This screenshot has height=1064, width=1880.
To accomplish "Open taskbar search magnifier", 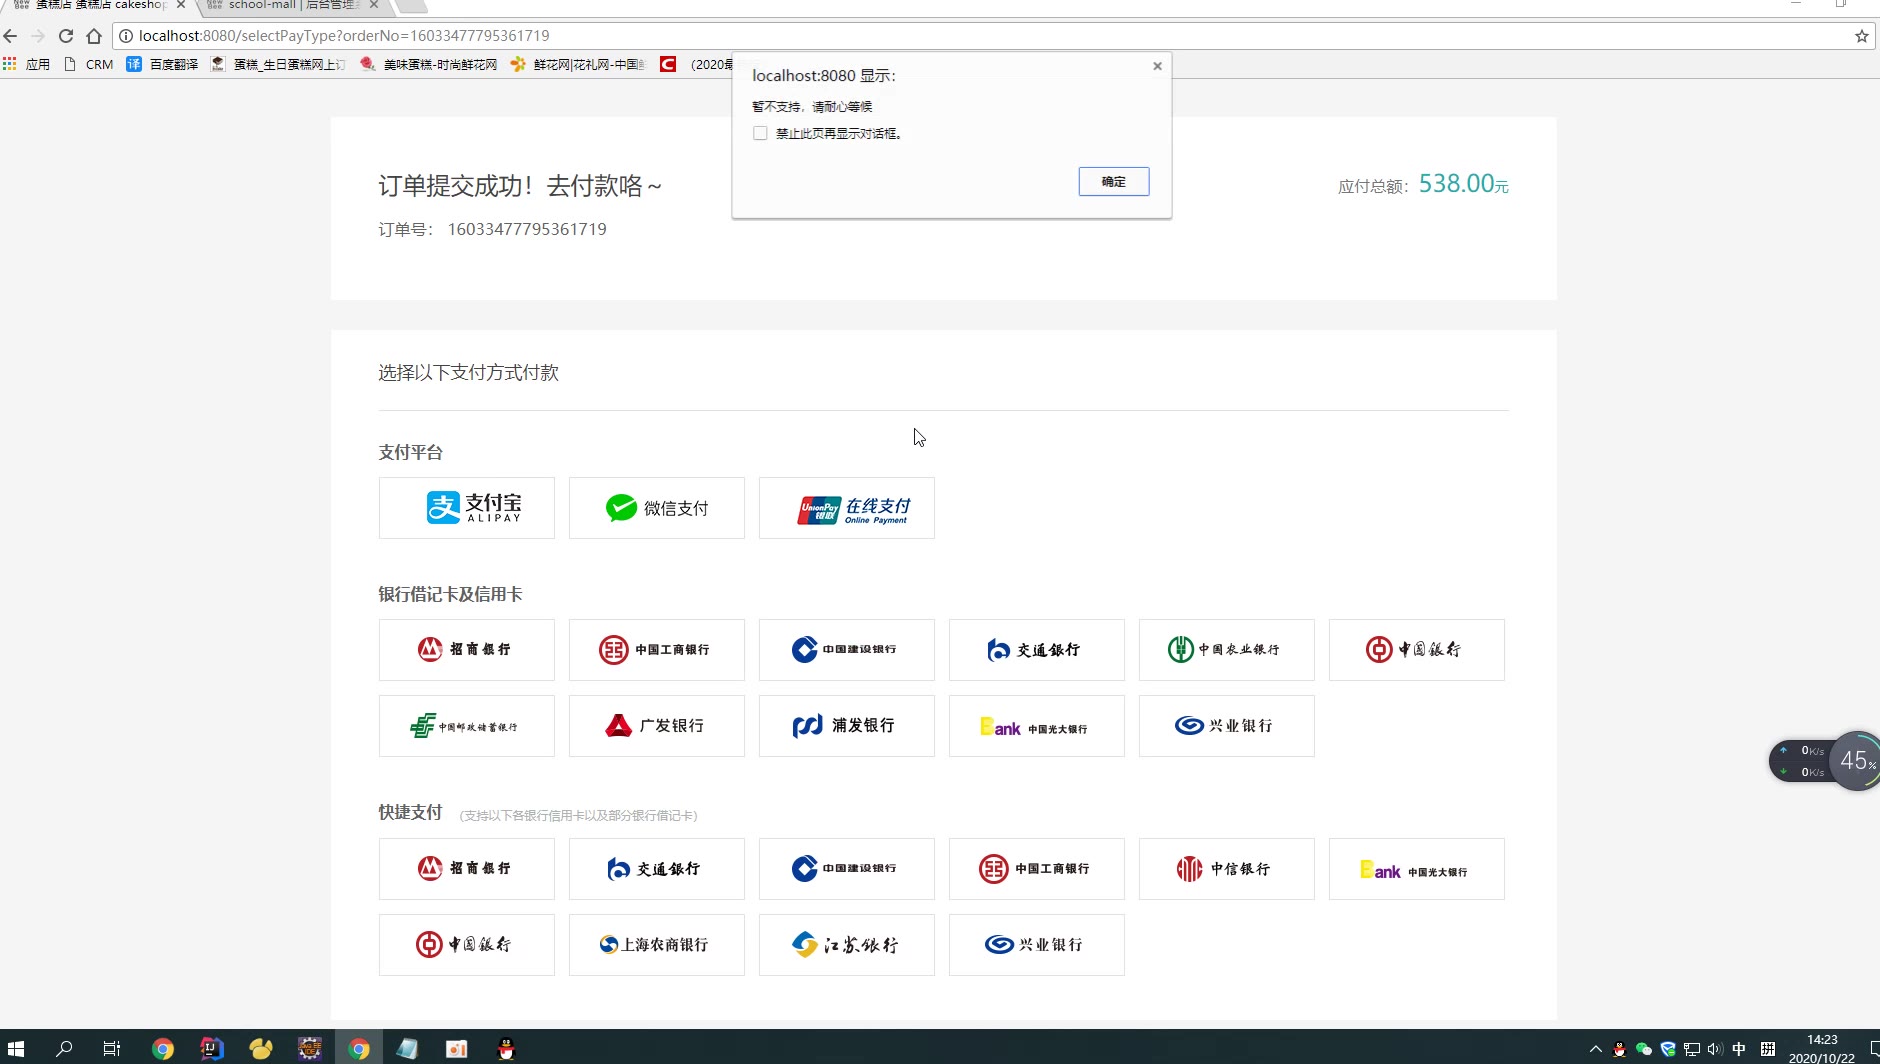I will pos(64,1048).
